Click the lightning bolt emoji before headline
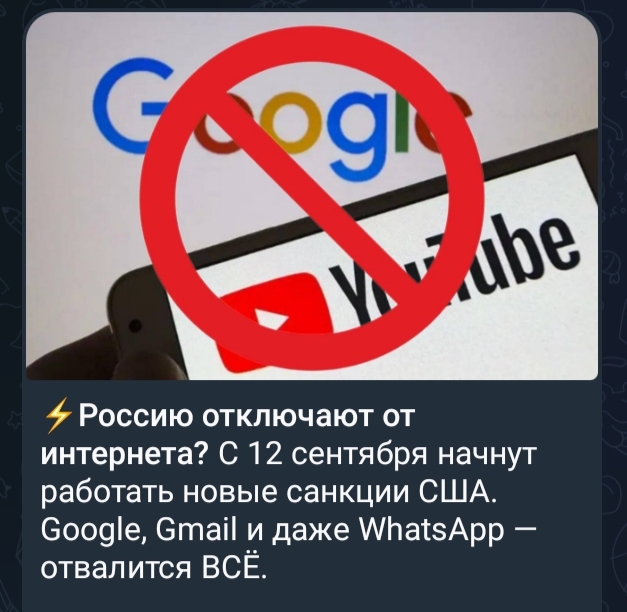 pos(57,417)
